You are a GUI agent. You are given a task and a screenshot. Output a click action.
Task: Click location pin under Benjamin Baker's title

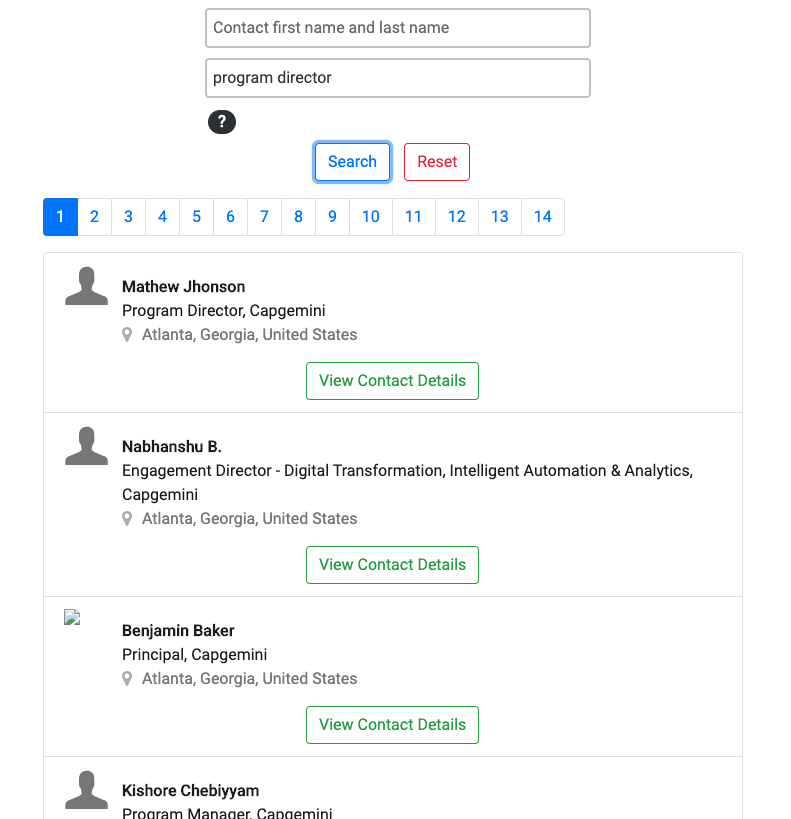tap(127, 678)
